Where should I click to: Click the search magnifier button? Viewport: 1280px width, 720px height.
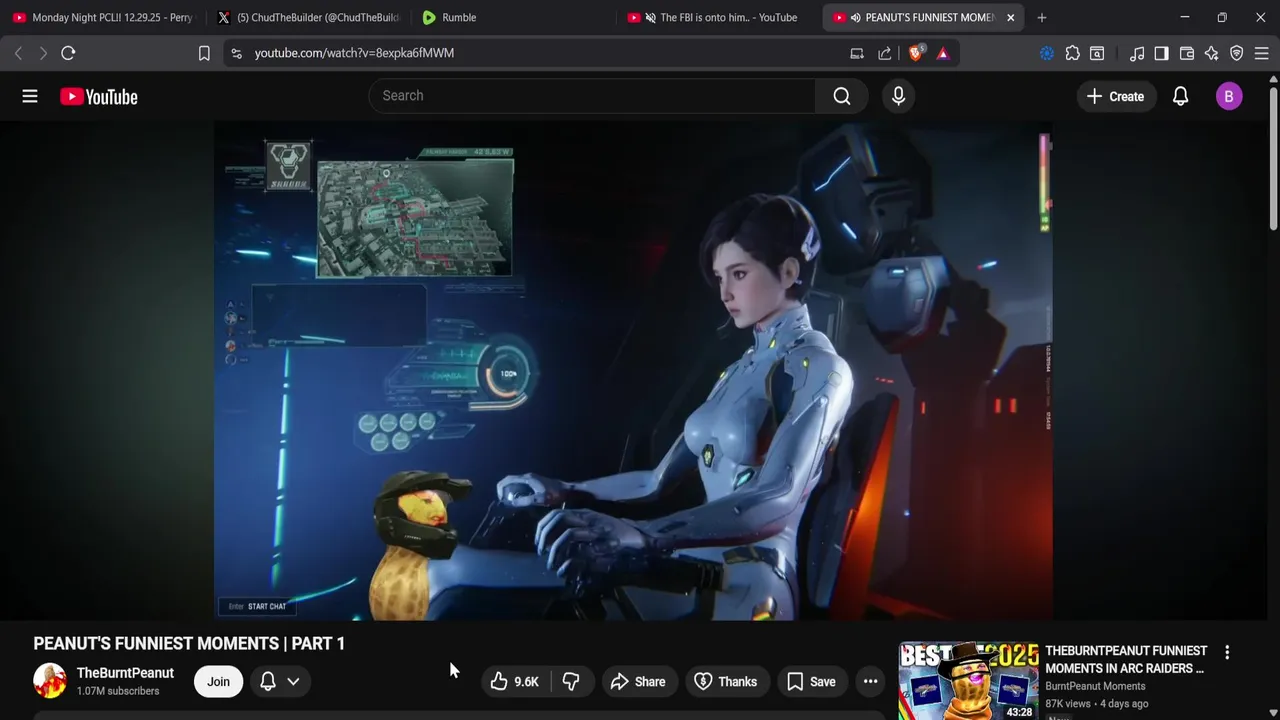(x=842, y=96)
